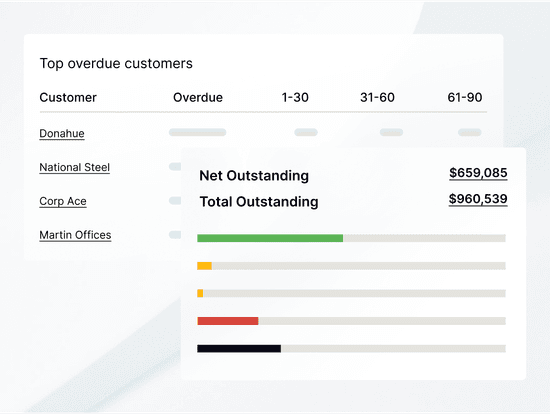Click the shortest orange progress bar
This screenshot has height=414, width=550.
pyautogui.click(x=200, y=293)
